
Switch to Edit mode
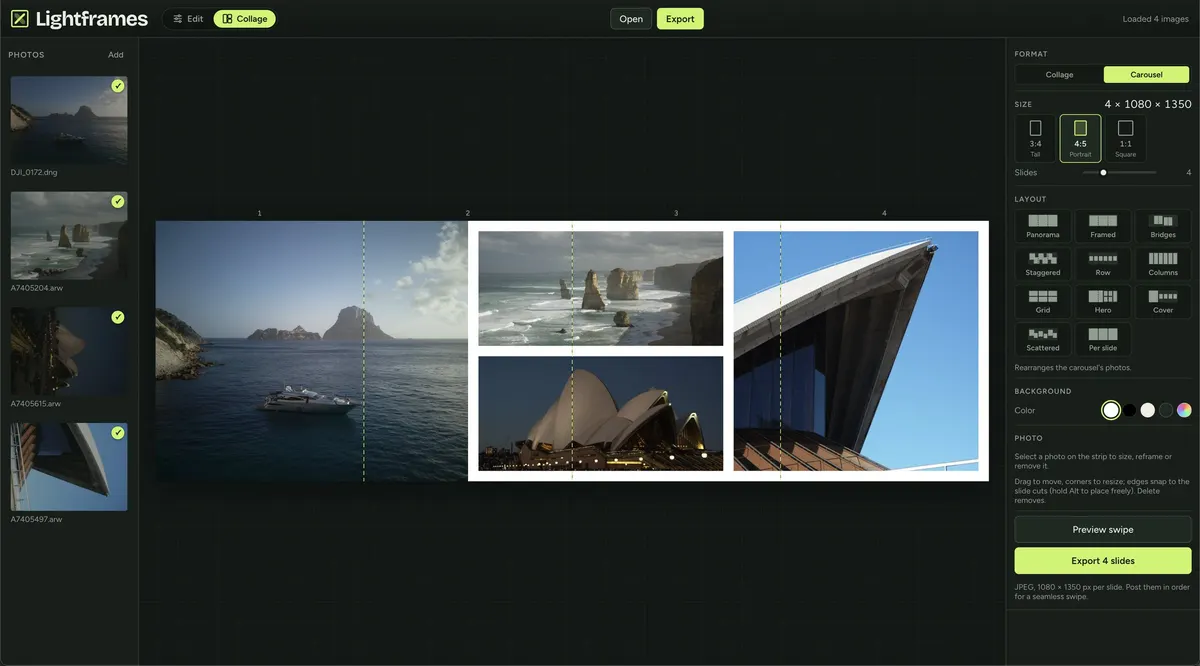(x=188, y=19)
